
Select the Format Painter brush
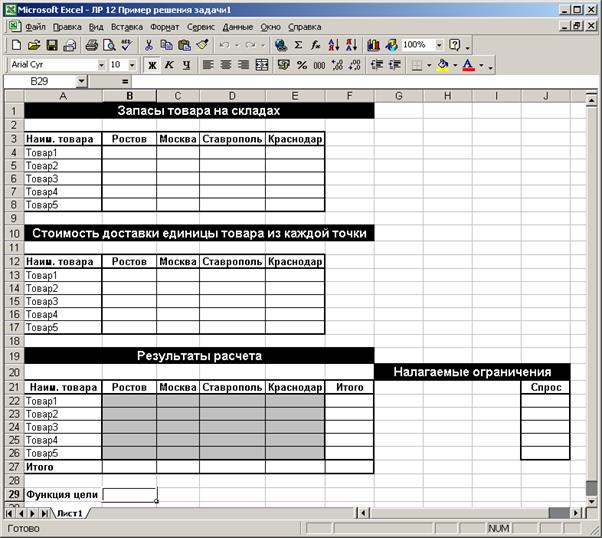tap(202, 45)
